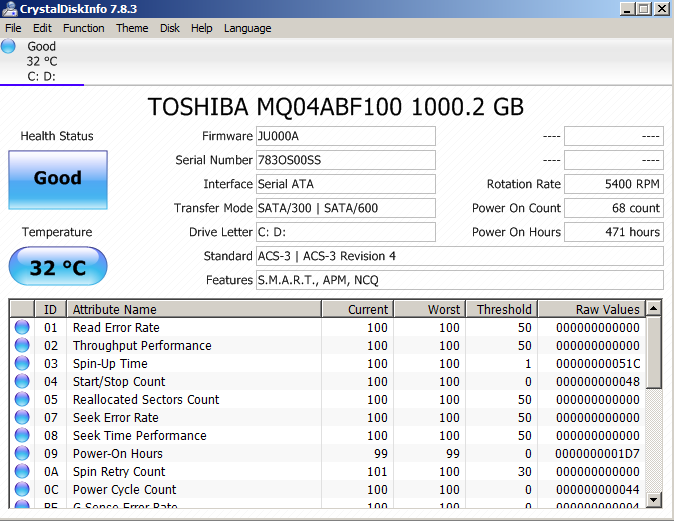Click the Interface field Serial ATA
Screen dimensions: 674x521
pyautogui.click(x=346, y=184)
